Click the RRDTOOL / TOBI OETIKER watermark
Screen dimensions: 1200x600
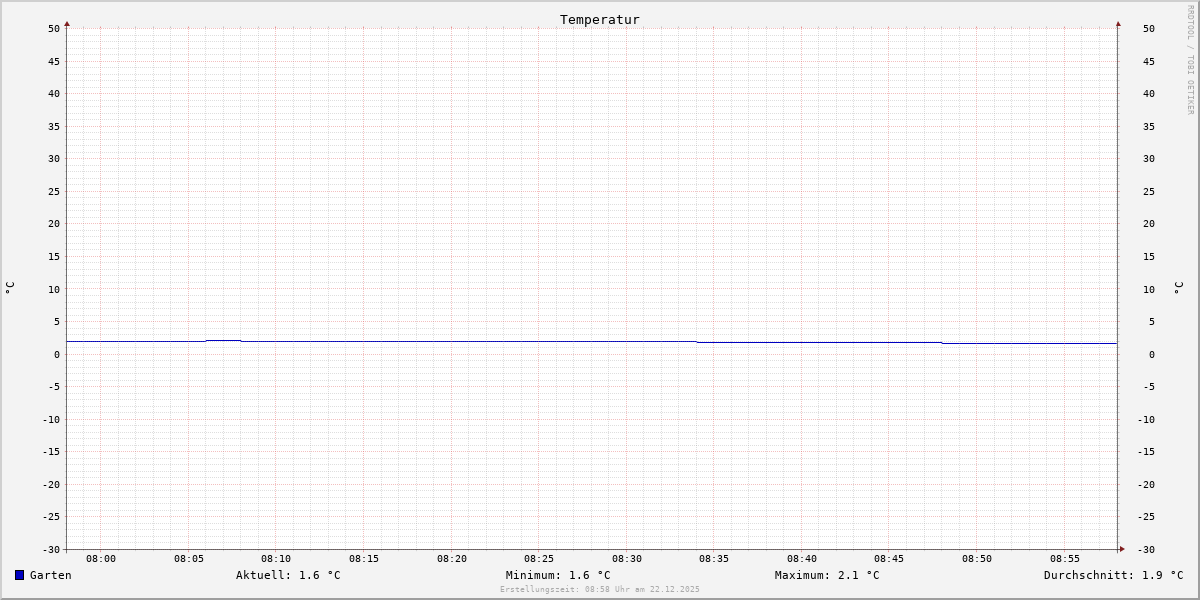(1190, 60)
